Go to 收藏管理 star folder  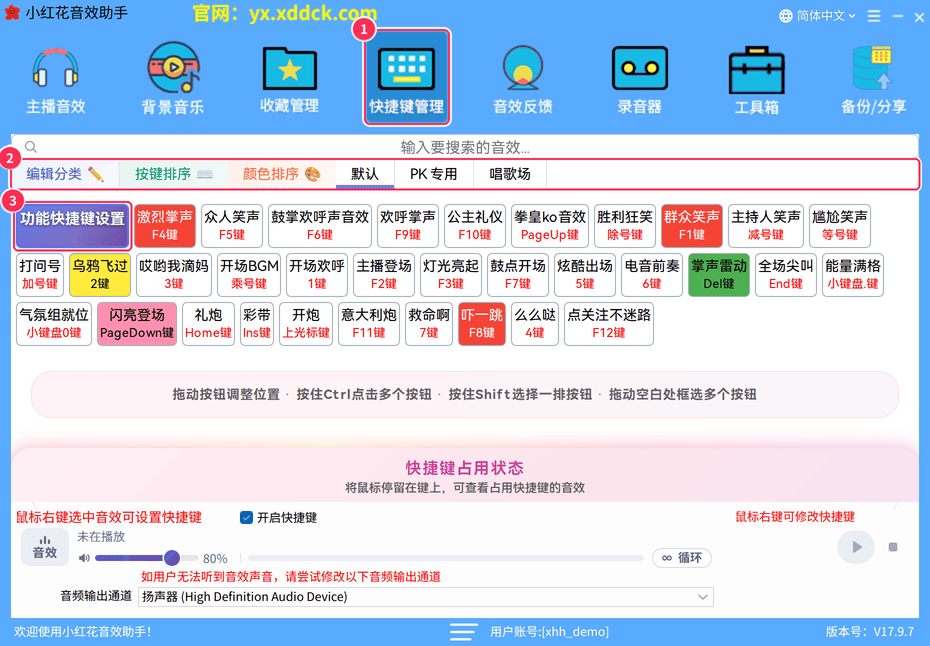point(289,79)
